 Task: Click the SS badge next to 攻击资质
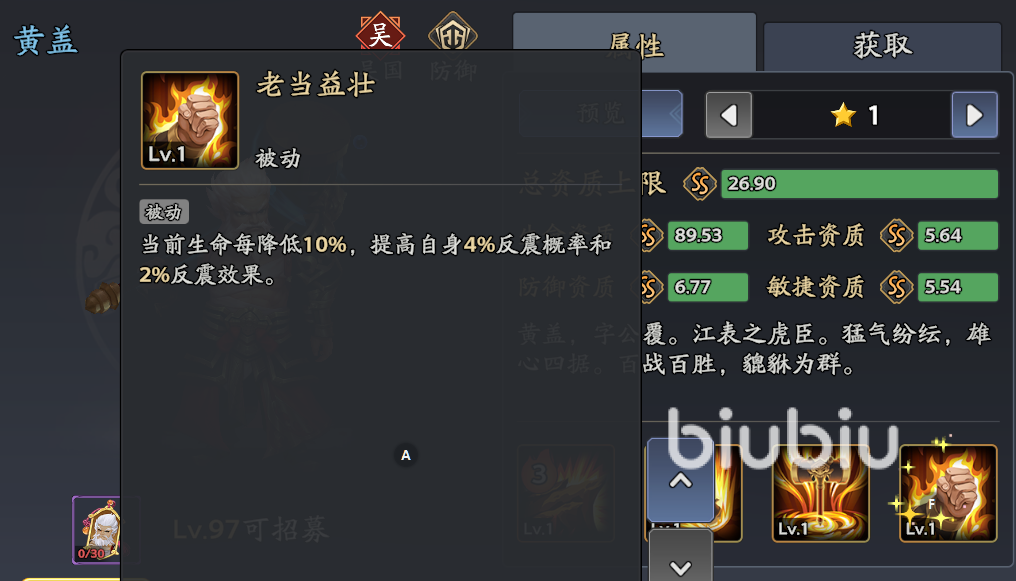point(897,236)
